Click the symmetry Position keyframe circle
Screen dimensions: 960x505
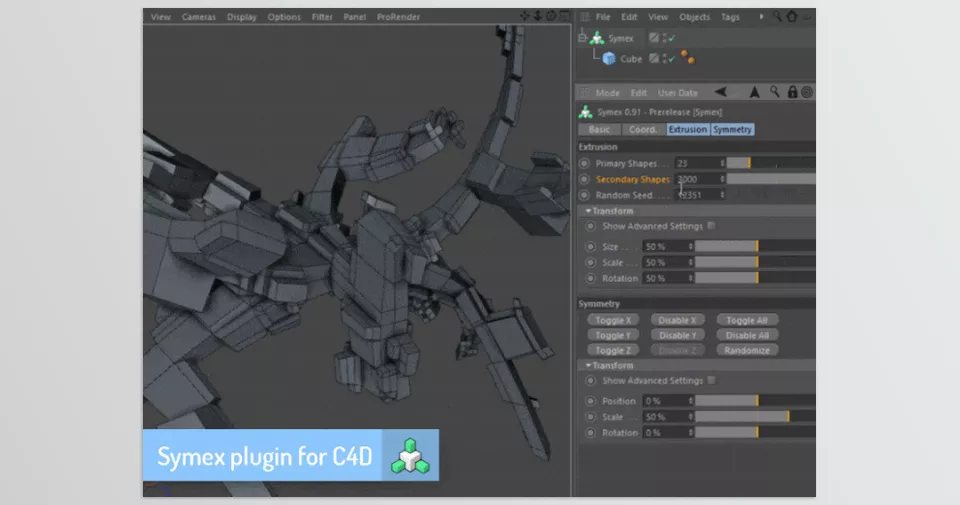pyautogui.click(x=590, y=401)
